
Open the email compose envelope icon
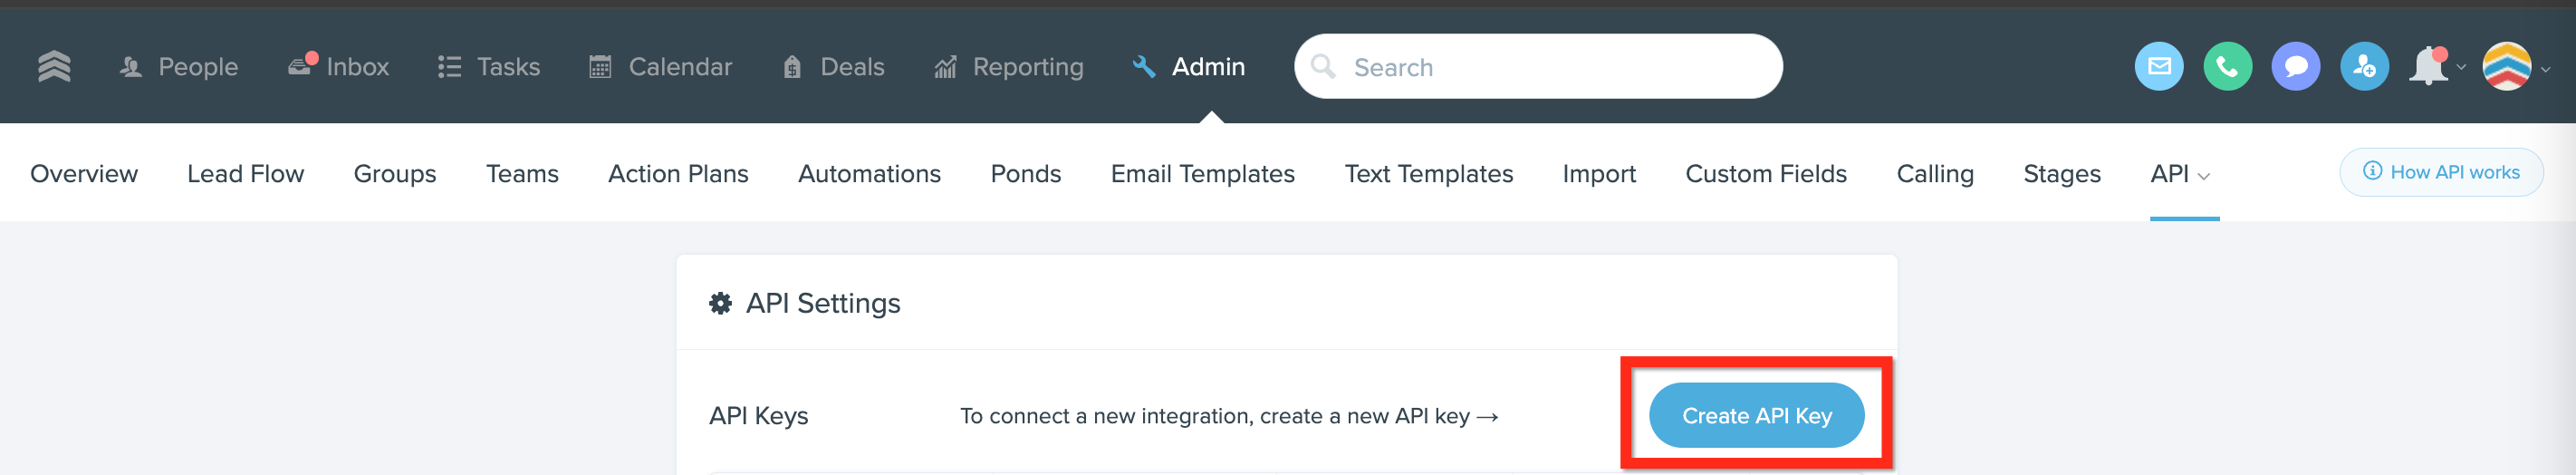(x=2159, y=67)
